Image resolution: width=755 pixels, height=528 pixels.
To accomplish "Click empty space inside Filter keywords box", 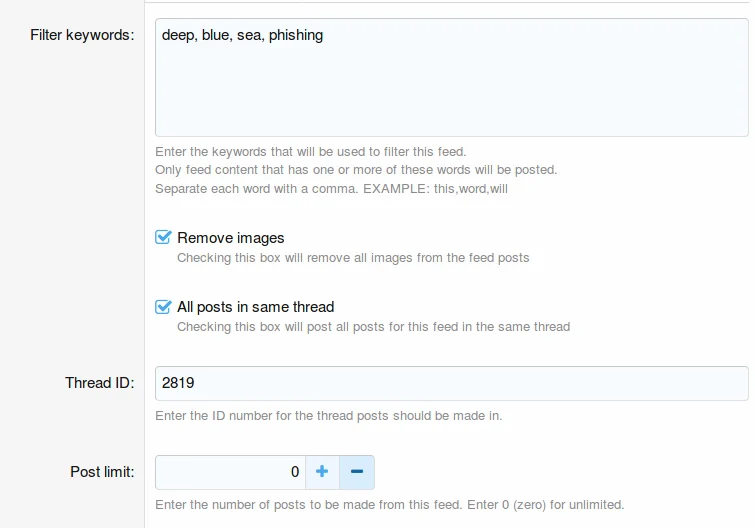I will (x=452, y=91).
